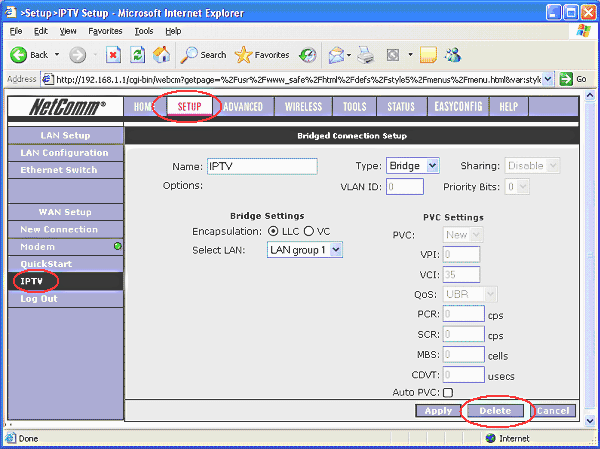The width and height of the screenshot is (600, 449).
Task: Click the NetComm logo
Action: click(x=66, y=106)
